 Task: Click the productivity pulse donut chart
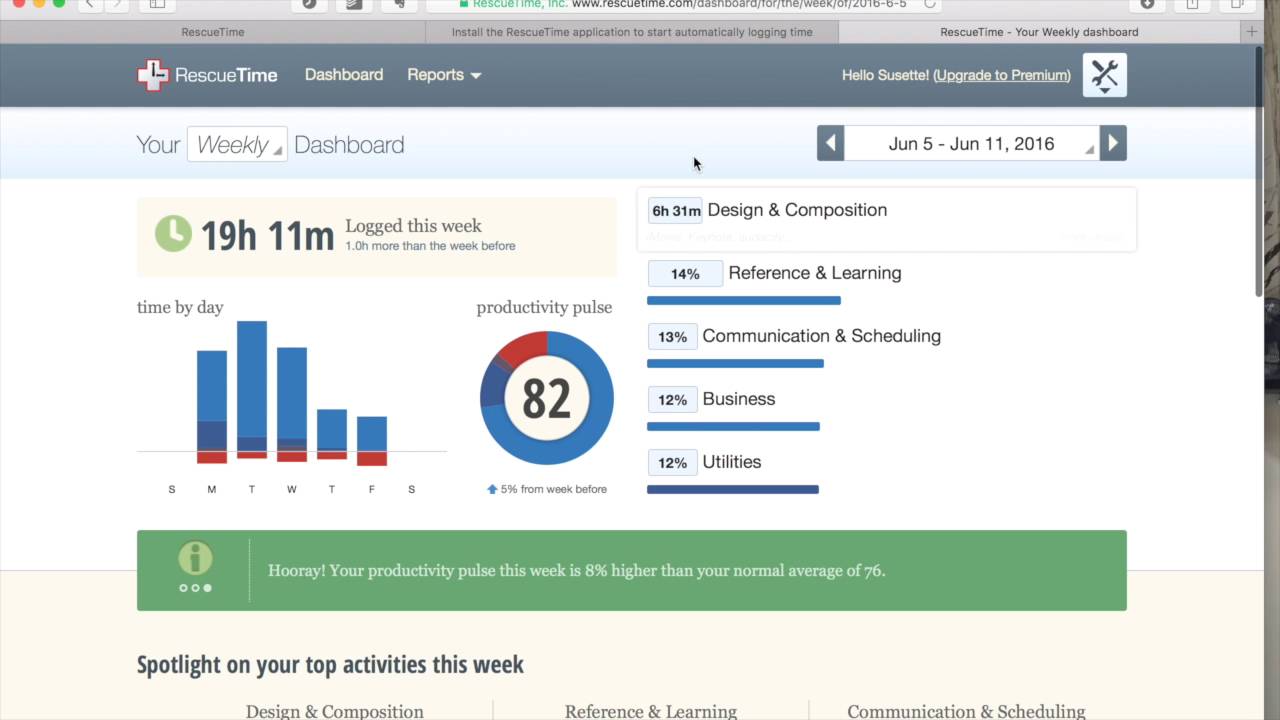tap(547, 398)
